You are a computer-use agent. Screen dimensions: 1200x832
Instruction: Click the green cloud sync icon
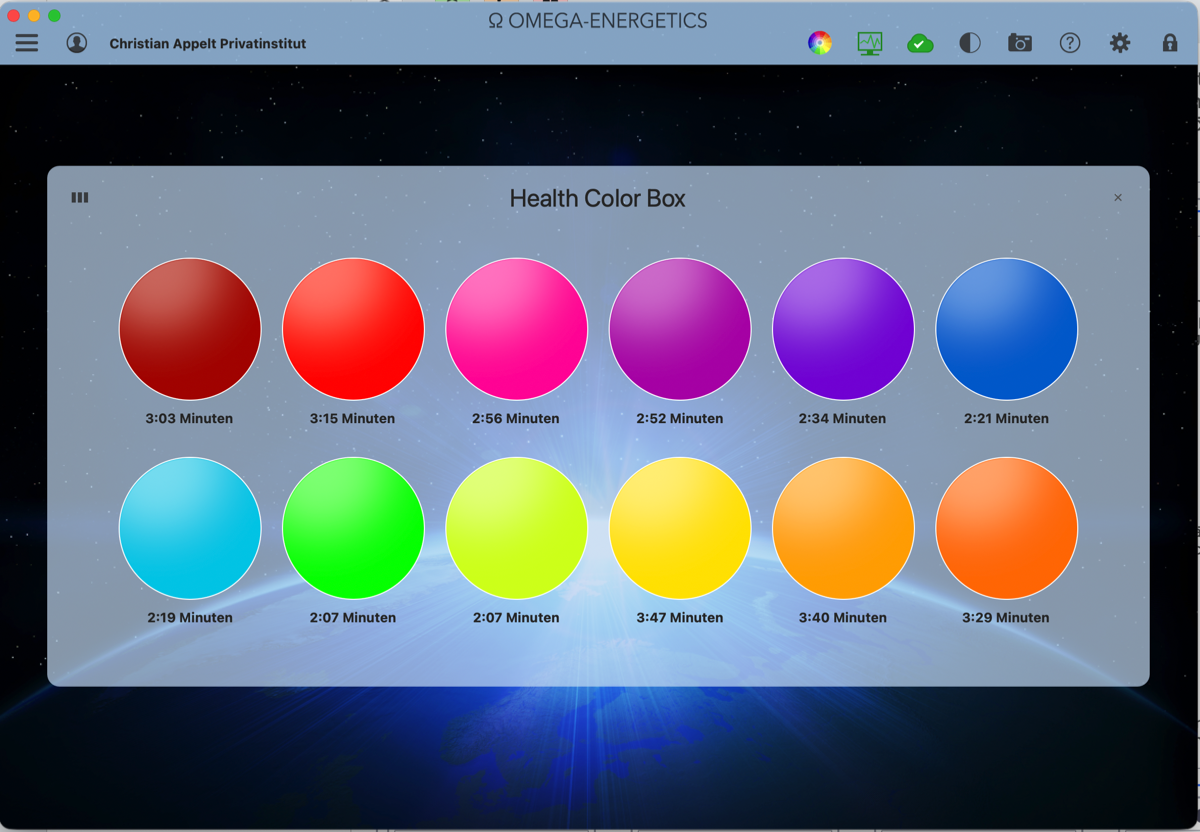(x=920, y=43)
